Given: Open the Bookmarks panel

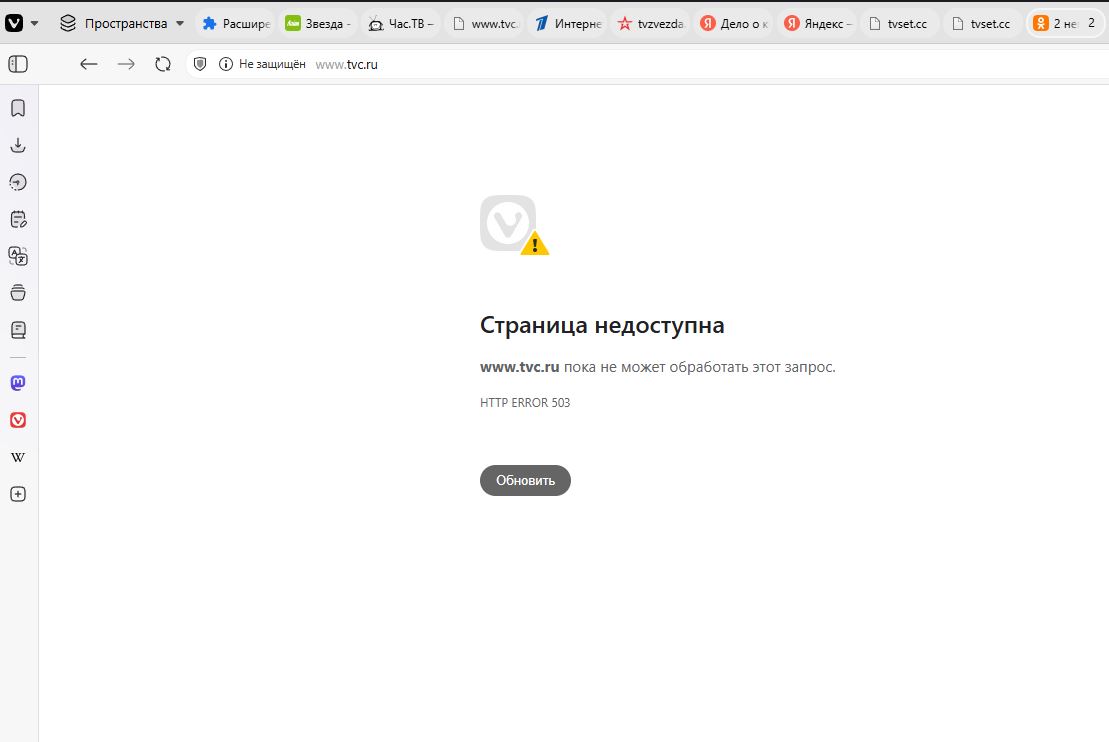Looking at the screenshot, I should point(18,108).
